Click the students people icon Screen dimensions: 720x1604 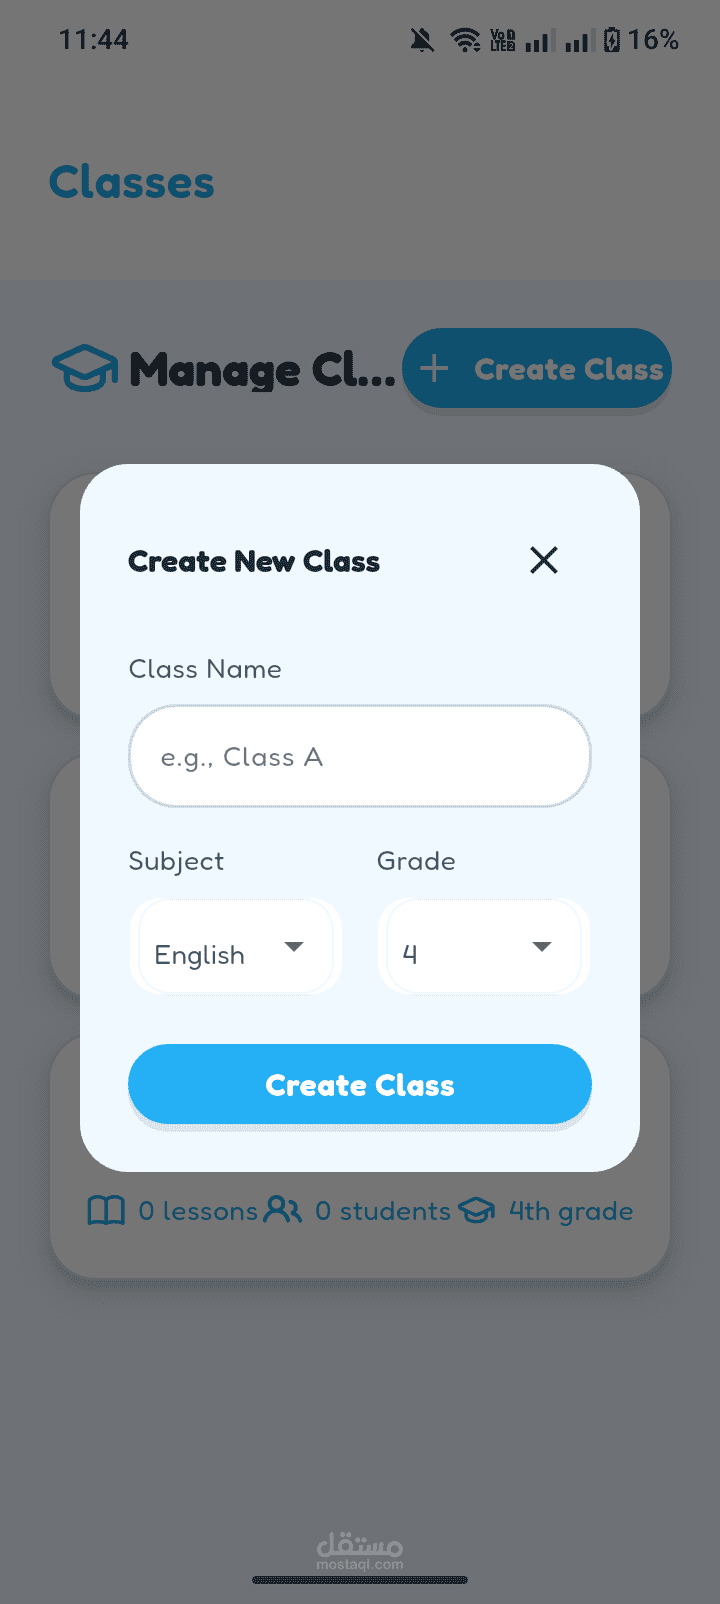click(x=283, y=1211)
